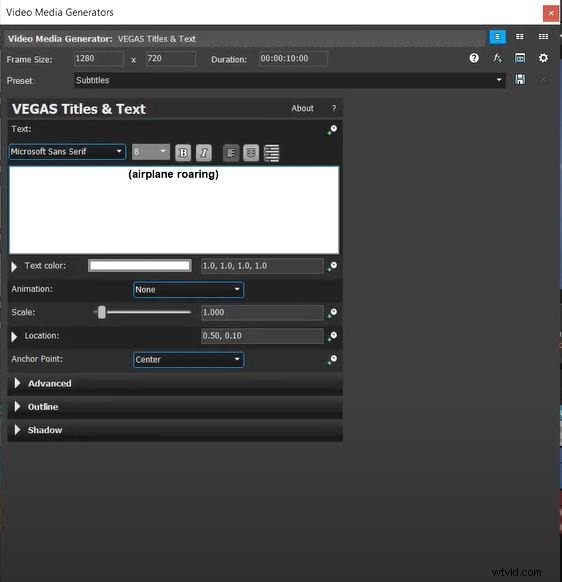Open generator settings gear icon
This screenshot has height=582, width=562.
(x=543, y=58)
